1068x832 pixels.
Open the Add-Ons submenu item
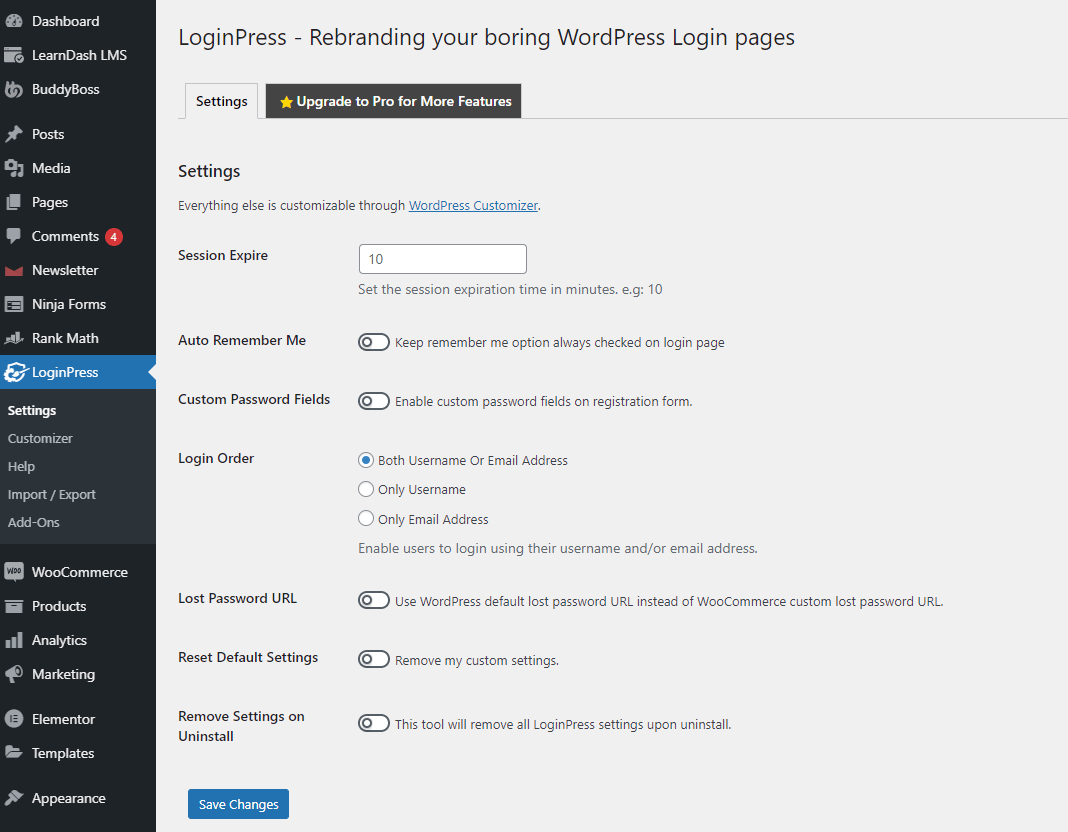tap(34, 522)
